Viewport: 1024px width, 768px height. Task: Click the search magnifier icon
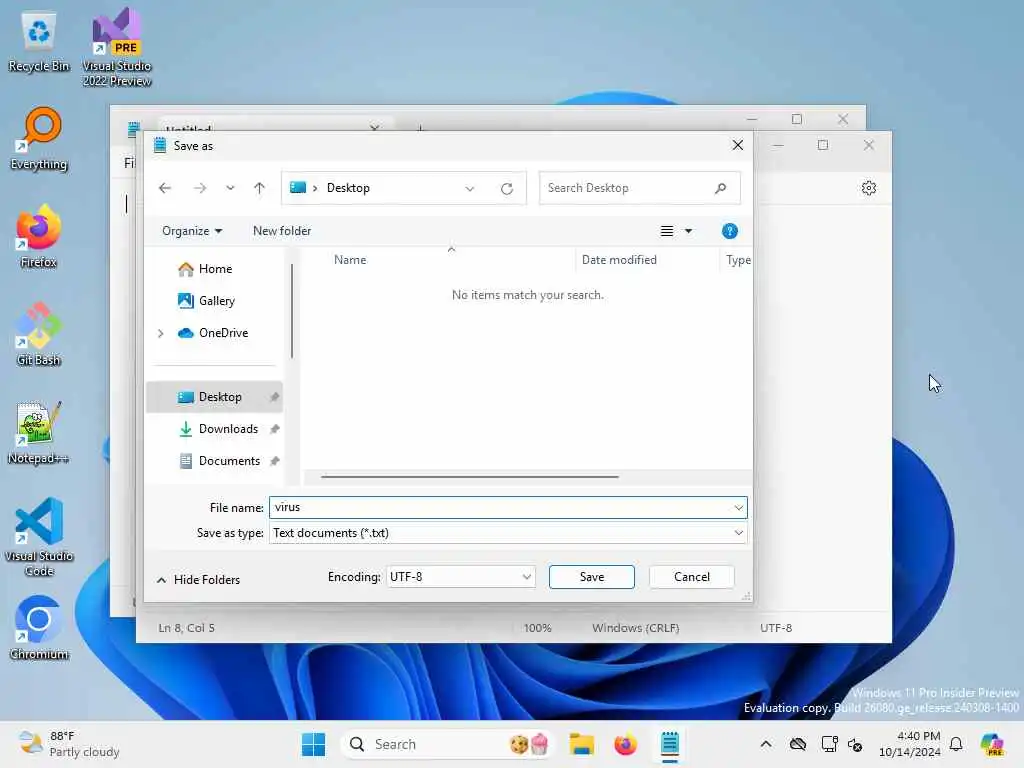coord(720,188)
